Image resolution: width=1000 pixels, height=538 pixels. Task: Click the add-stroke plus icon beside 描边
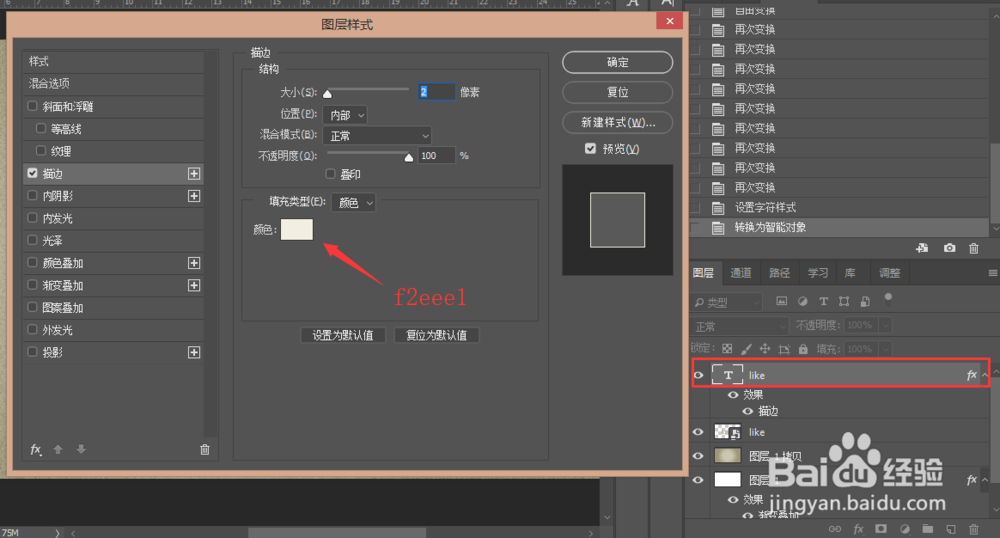[x=194, y=173]
